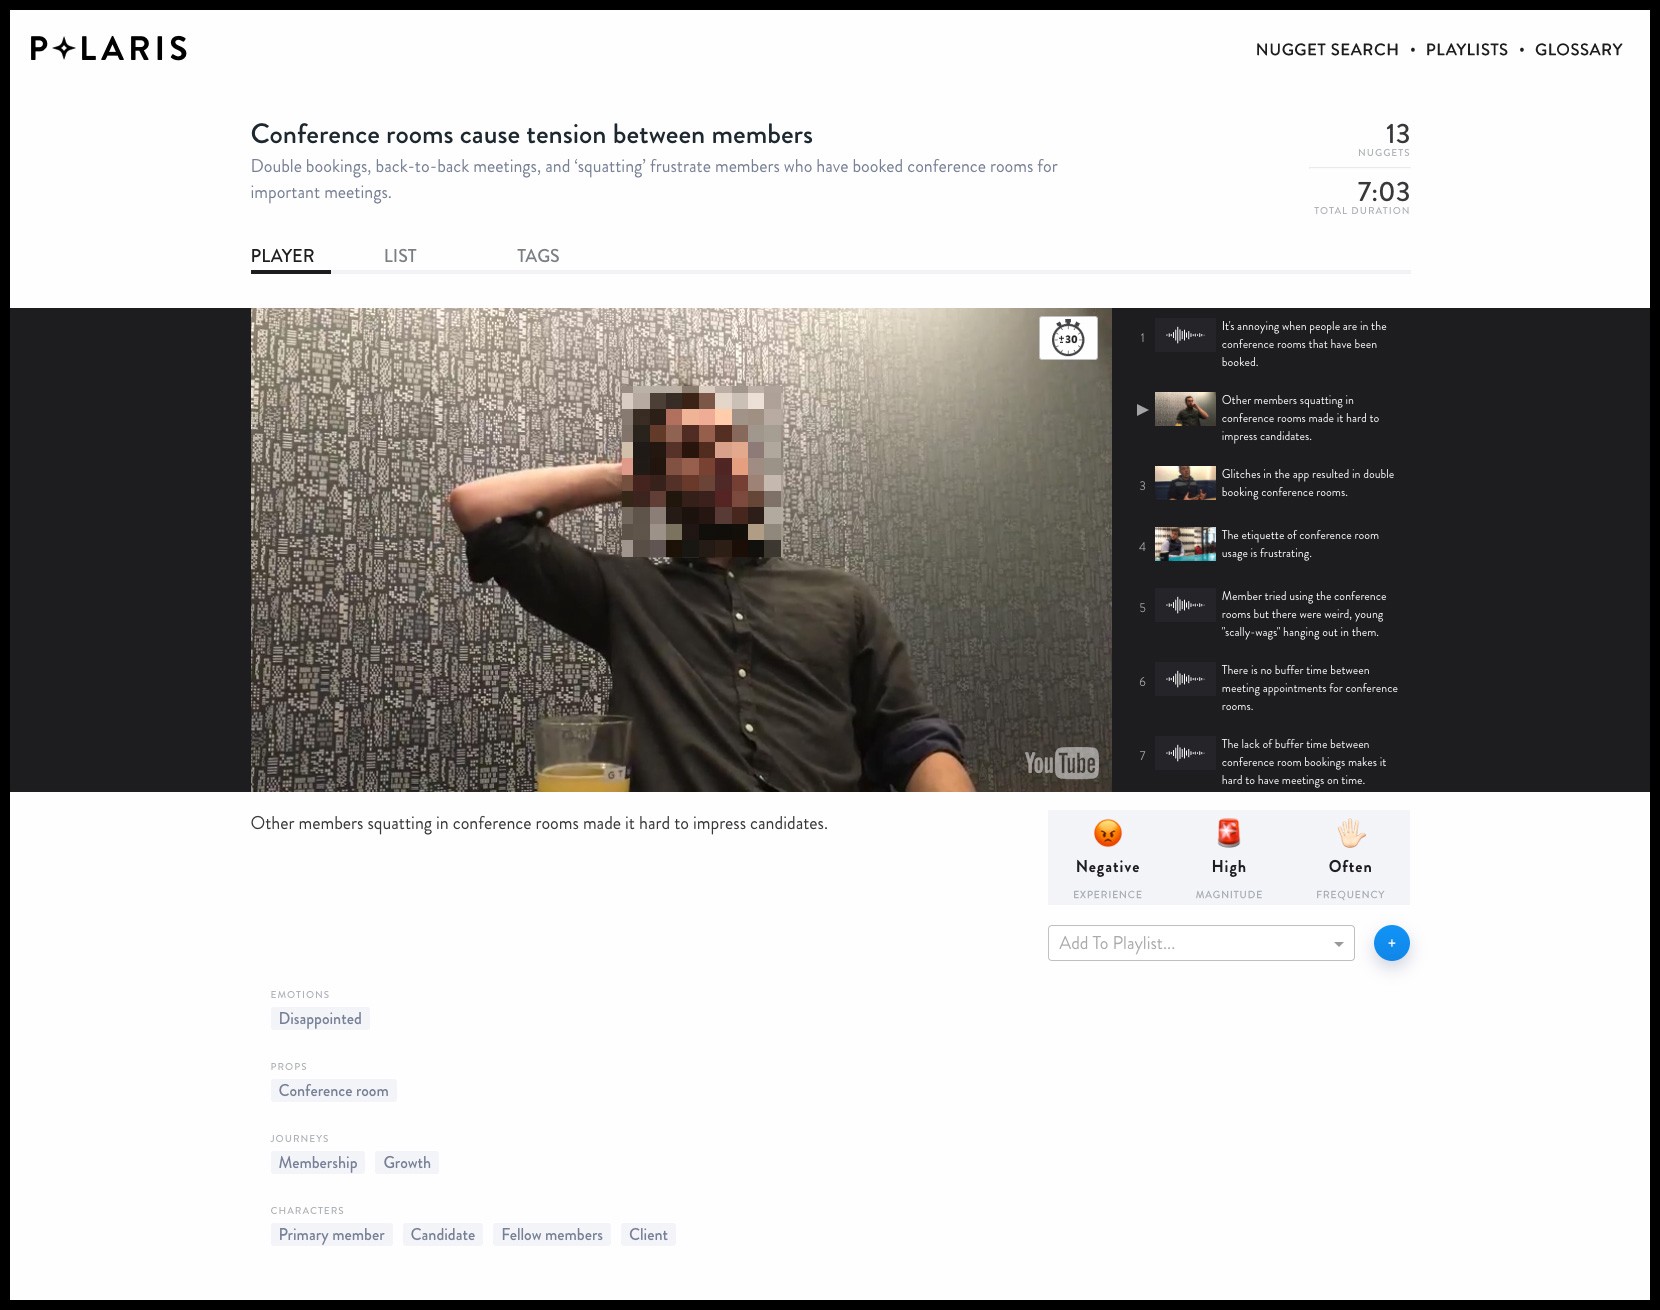The height and width of the screenshot is (1310, 1660).
Task: Select audio waveform icon of nugget 6
Action: [x=1185, y=680]
